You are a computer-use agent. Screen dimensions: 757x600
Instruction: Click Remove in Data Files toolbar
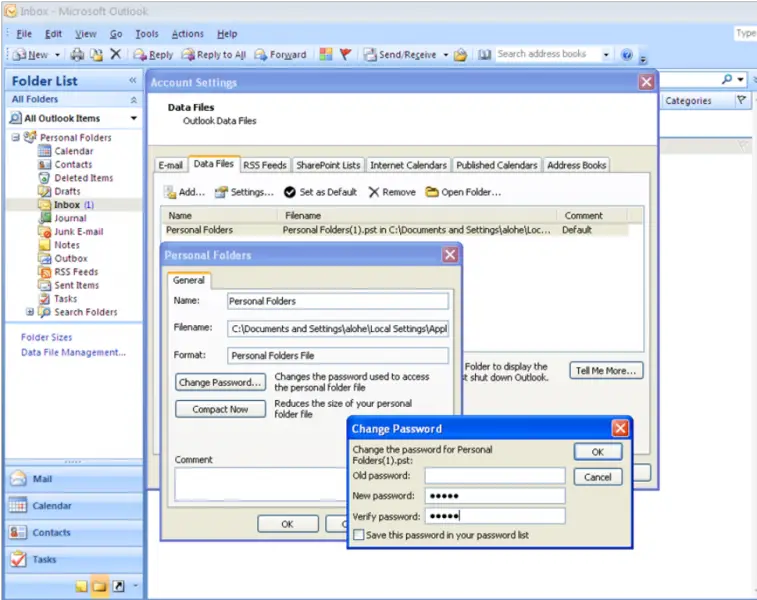tap(392, 192)
